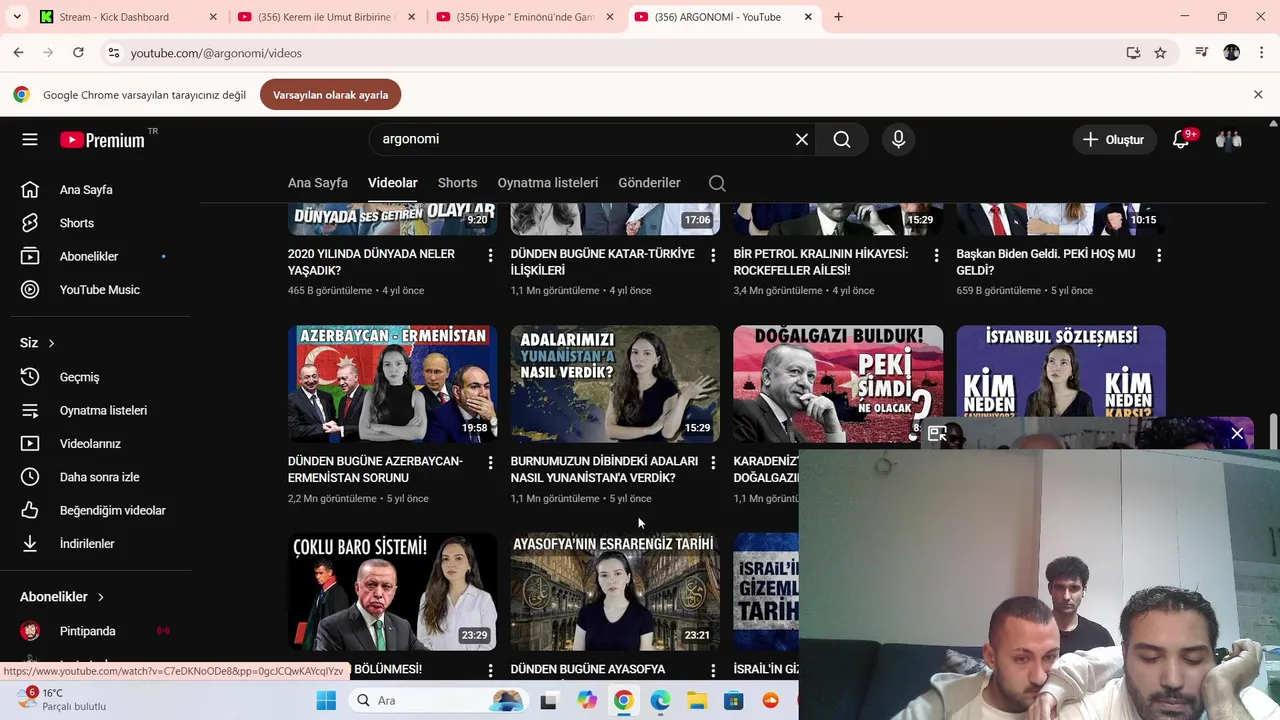
Task: Play AZERBAYCAN - ERMENİSTAN thumbnail video
Action: tap(392, 384)
